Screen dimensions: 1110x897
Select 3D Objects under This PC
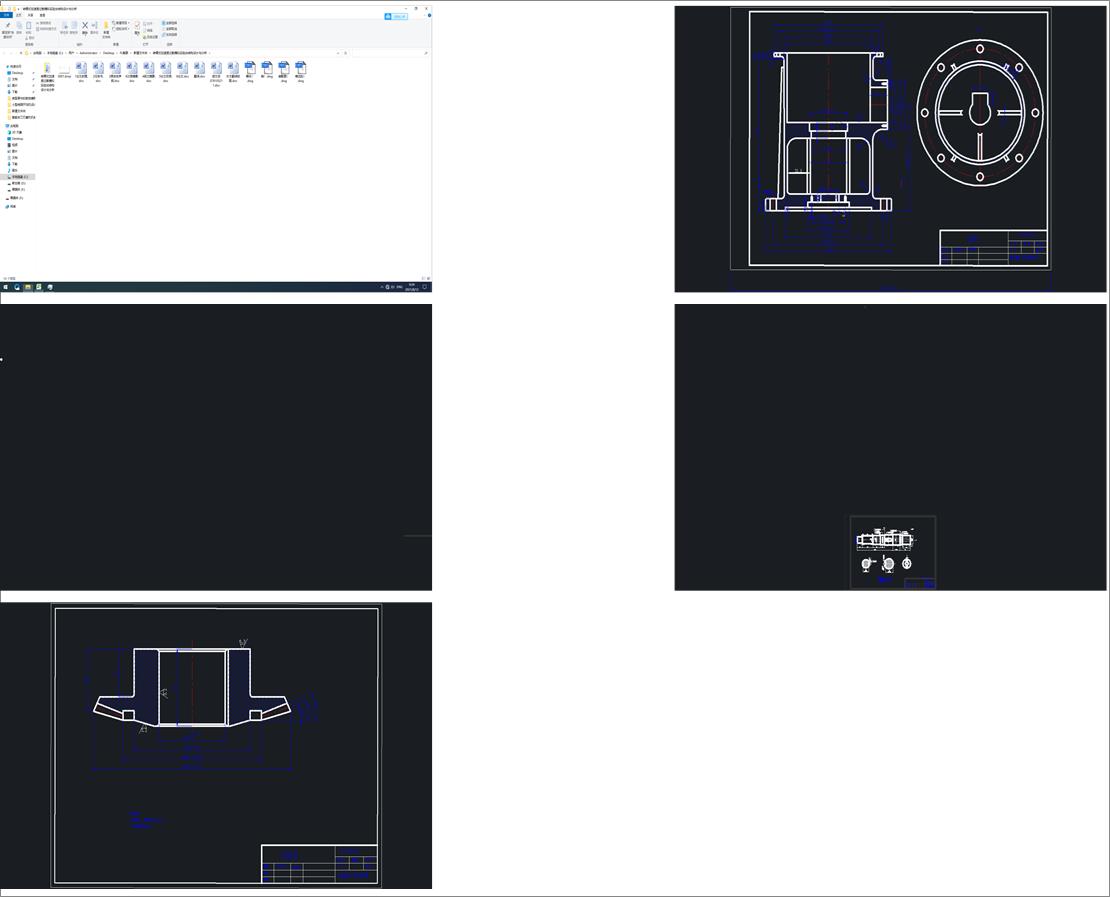point(15,132)
